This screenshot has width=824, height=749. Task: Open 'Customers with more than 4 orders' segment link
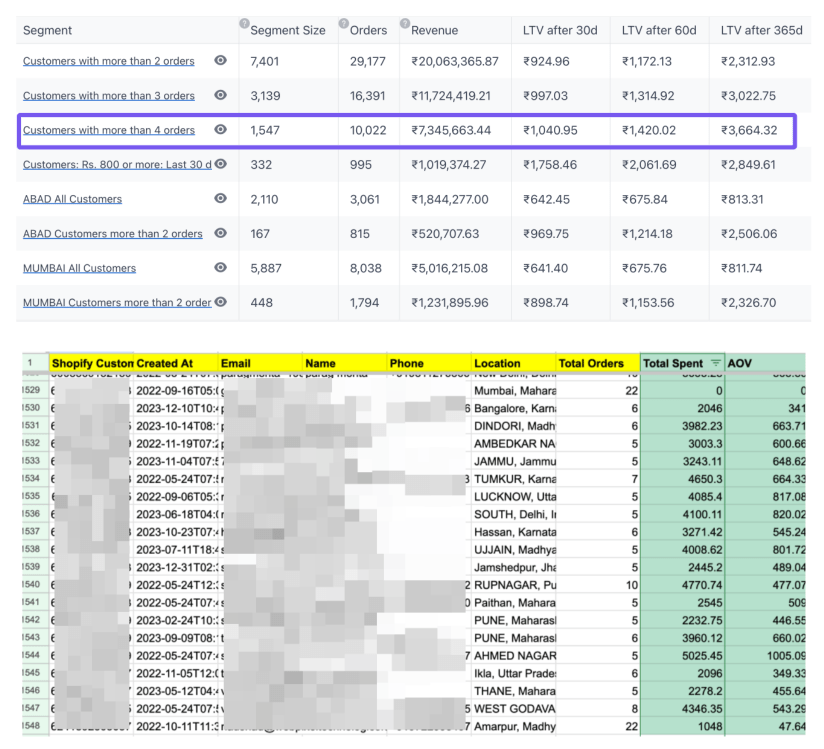109,130
